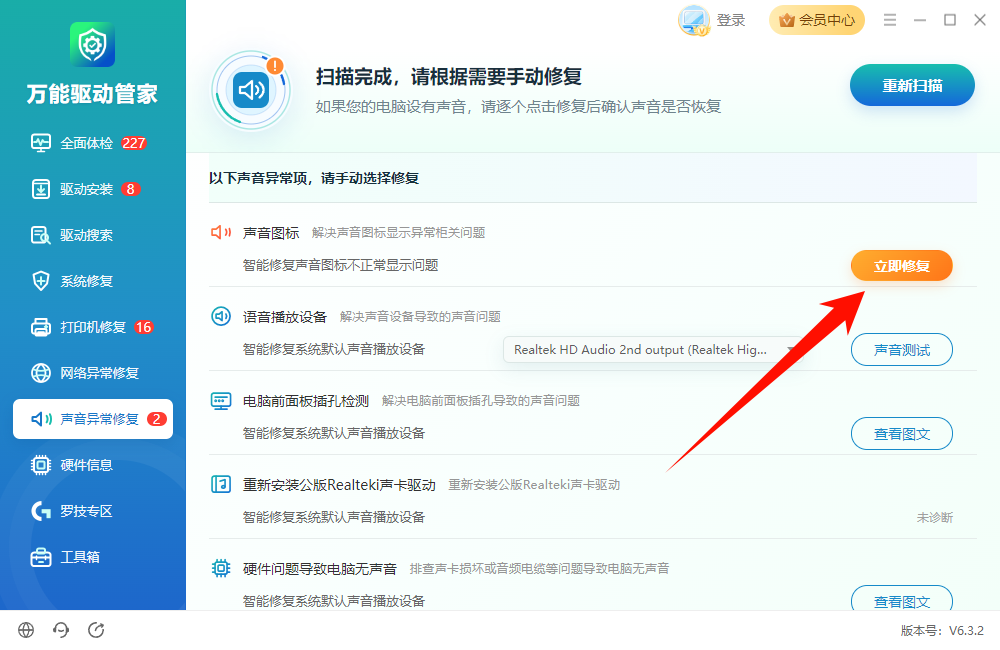
Task: Select 声音异常修复 sidebar item
Action: (x=93, y=419)
